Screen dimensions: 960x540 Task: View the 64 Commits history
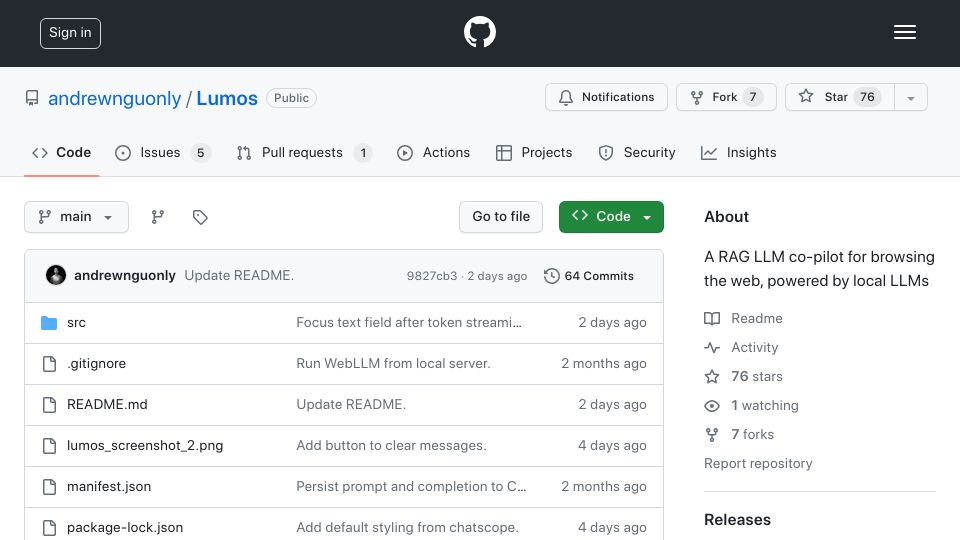pos(589,276)
